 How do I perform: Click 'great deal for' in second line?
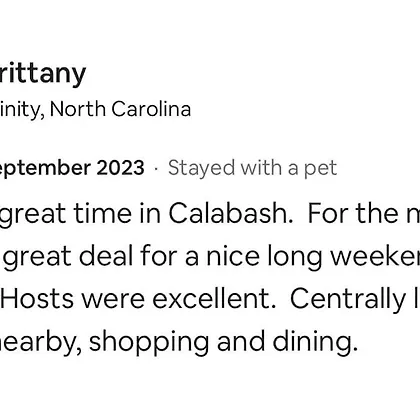90,257
